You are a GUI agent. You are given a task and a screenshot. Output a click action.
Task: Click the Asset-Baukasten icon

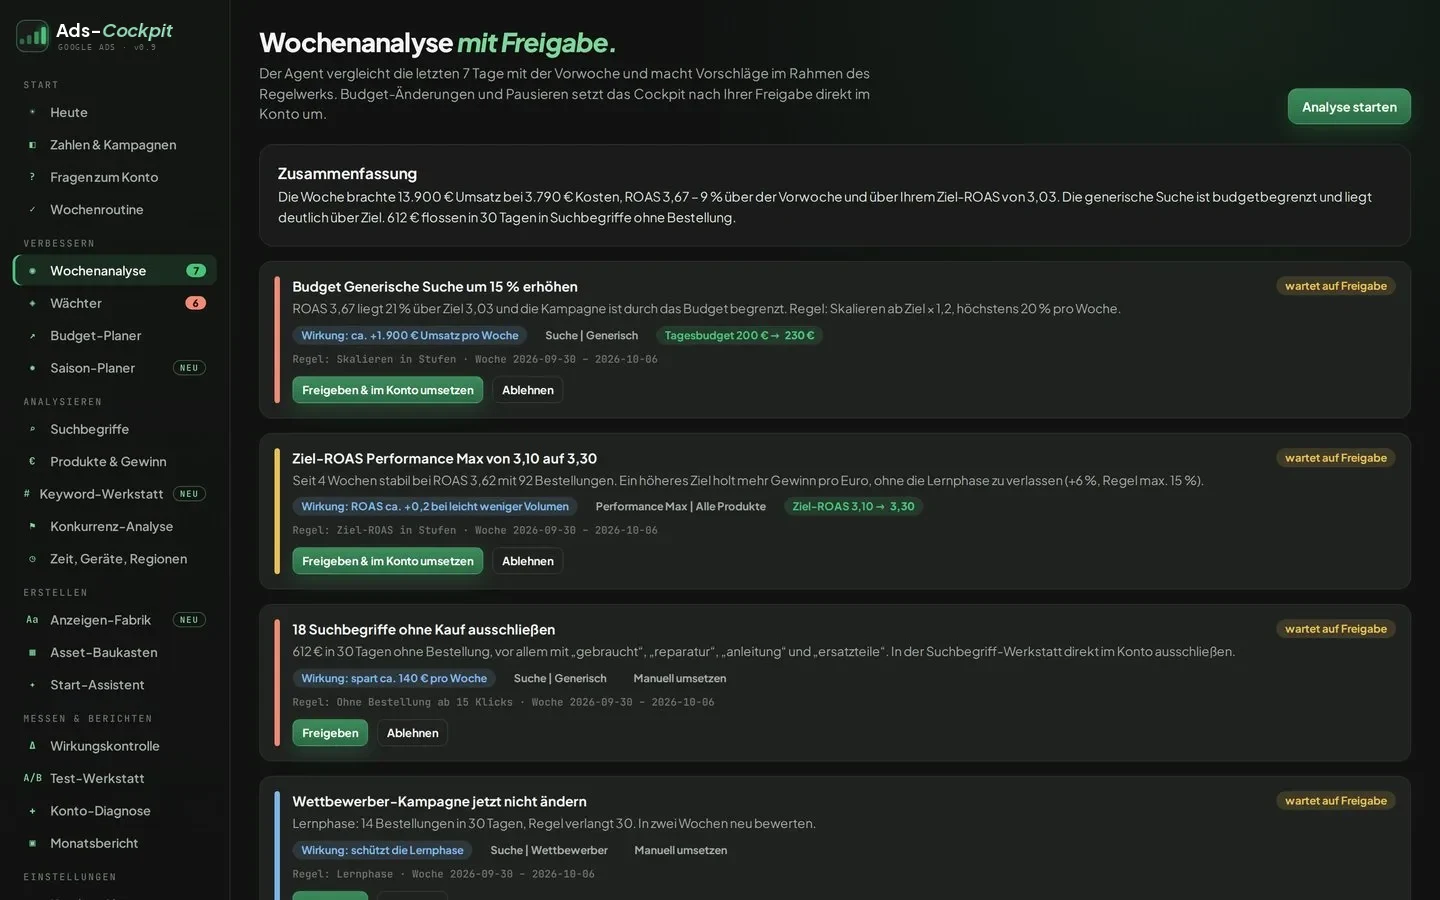(x=32, y=653)
